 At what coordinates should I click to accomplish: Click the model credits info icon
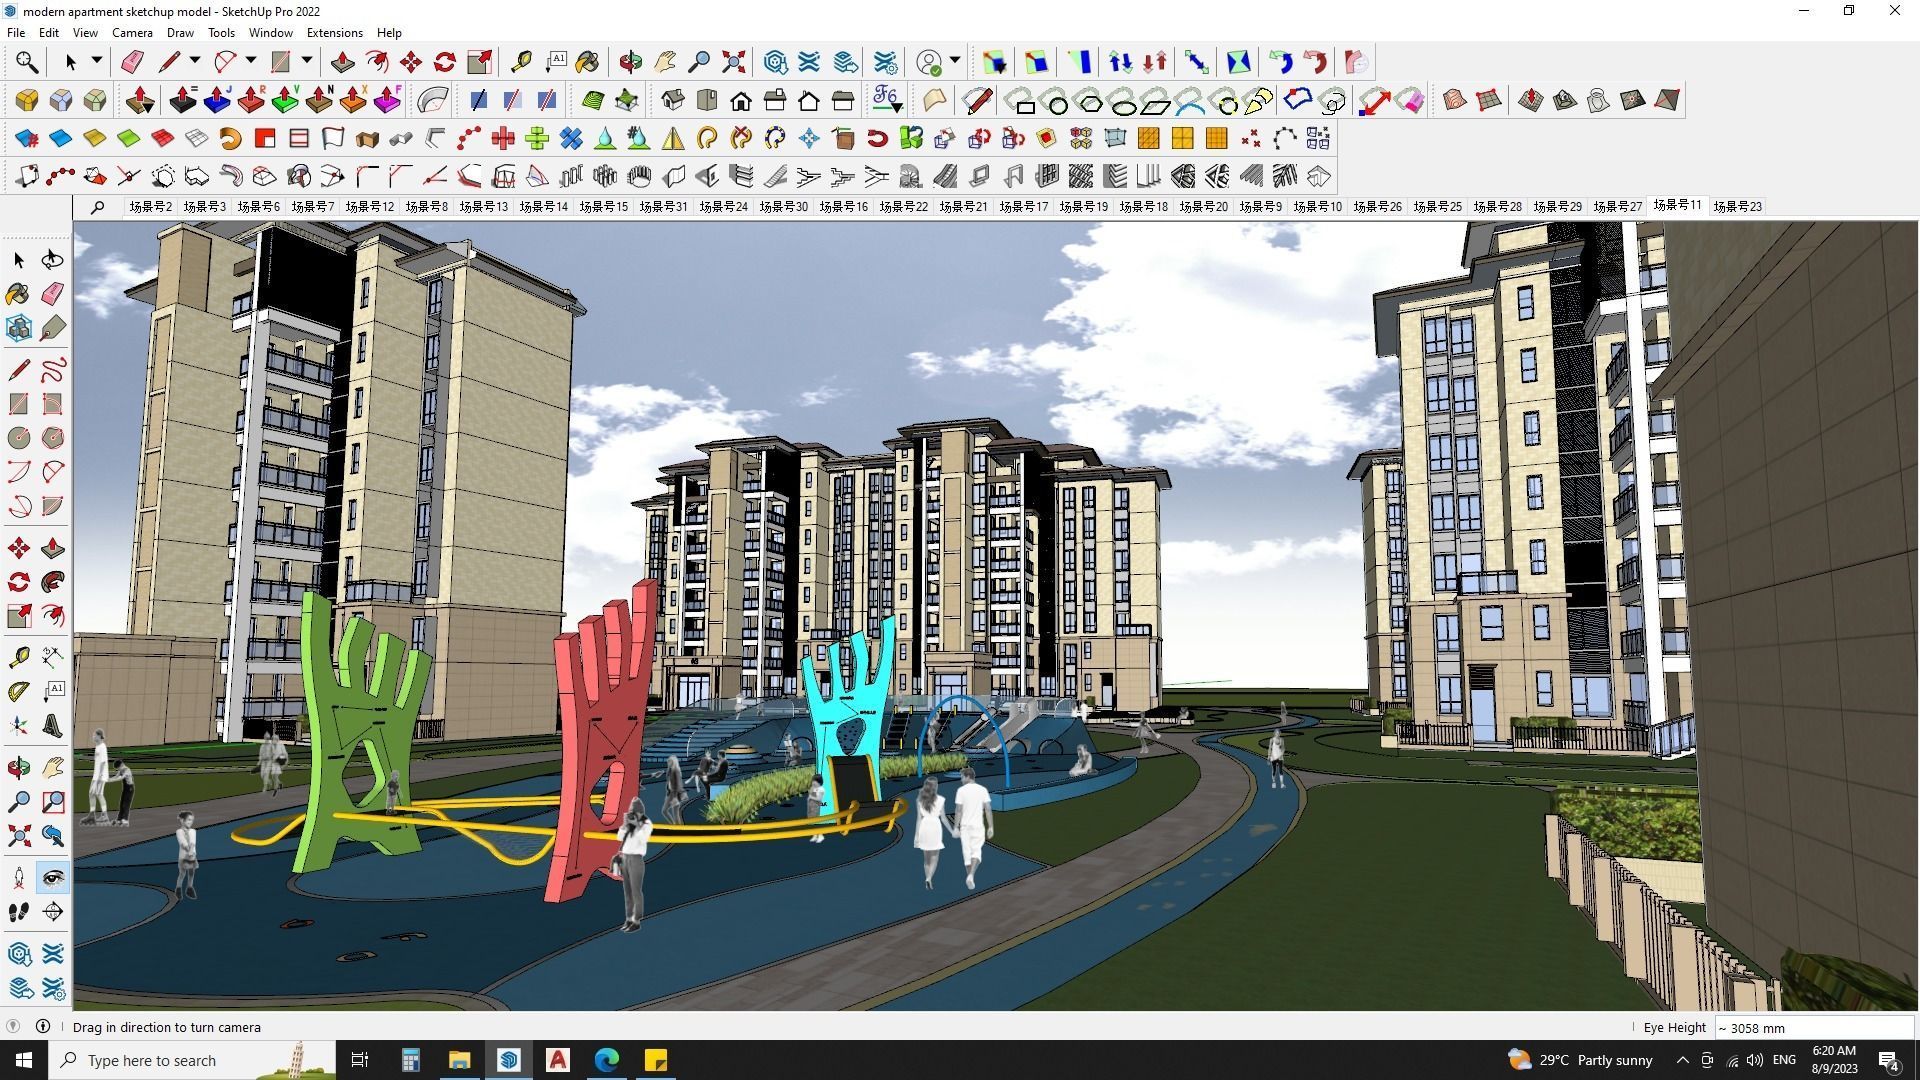43,1027
